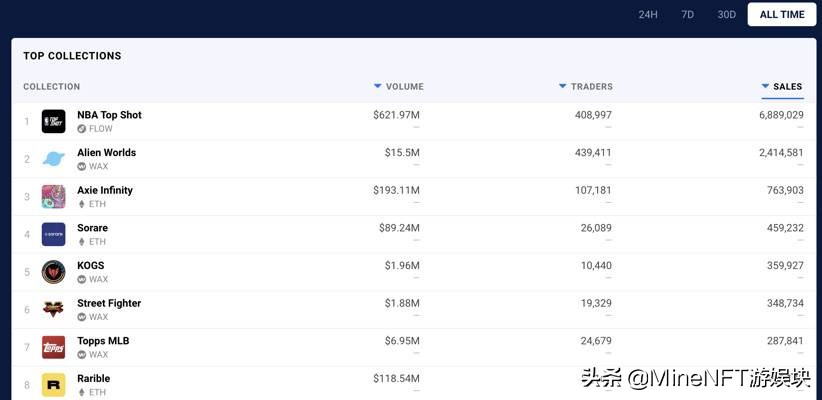822x400 pixels.
Task: Click the WAX chain icon under Street Fighter
Action: click(x=81, y=317)
